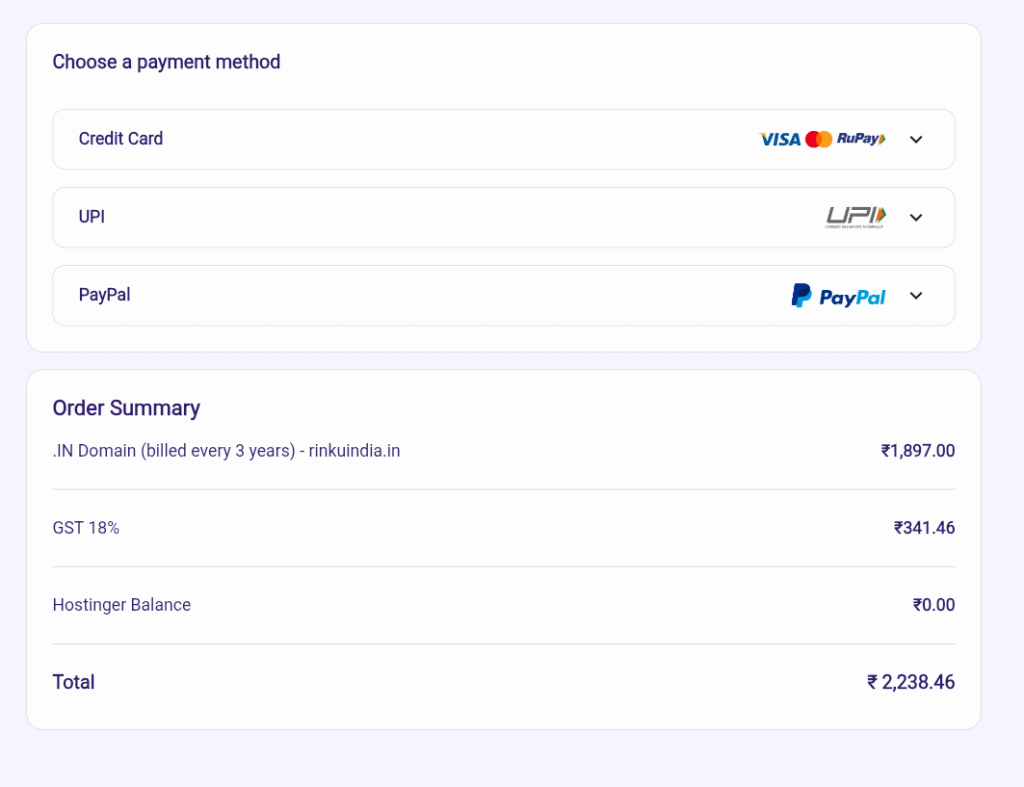Click the Hostinger Balance label
Viewport: 1024px width, 787px height.
point(122,605)
